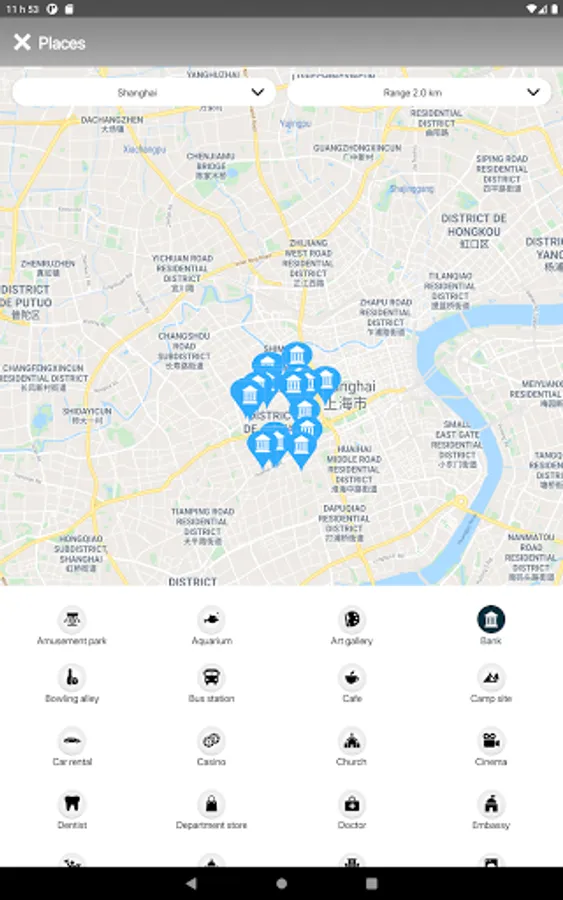Expand the Range 2.0 km dropdown
Viewport: 563px width, 900px height.
tap(419, 92)
